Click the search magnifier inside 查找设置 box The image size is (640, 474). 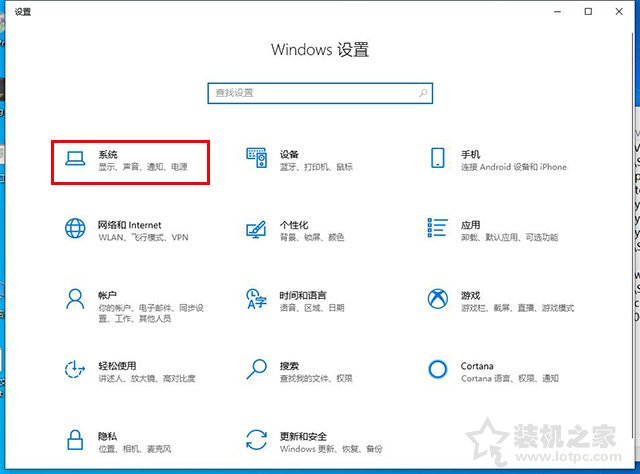(423, 93)
